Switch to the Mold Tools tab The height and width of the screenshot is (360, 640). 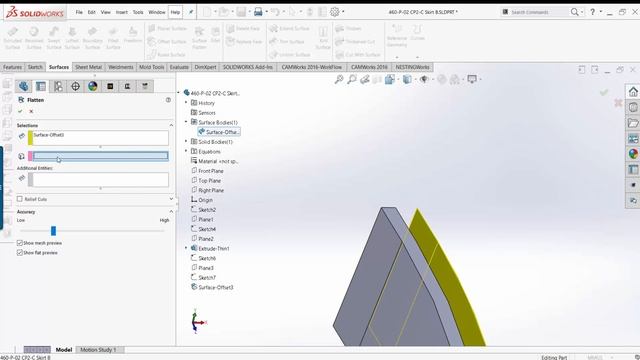point(151,67)
